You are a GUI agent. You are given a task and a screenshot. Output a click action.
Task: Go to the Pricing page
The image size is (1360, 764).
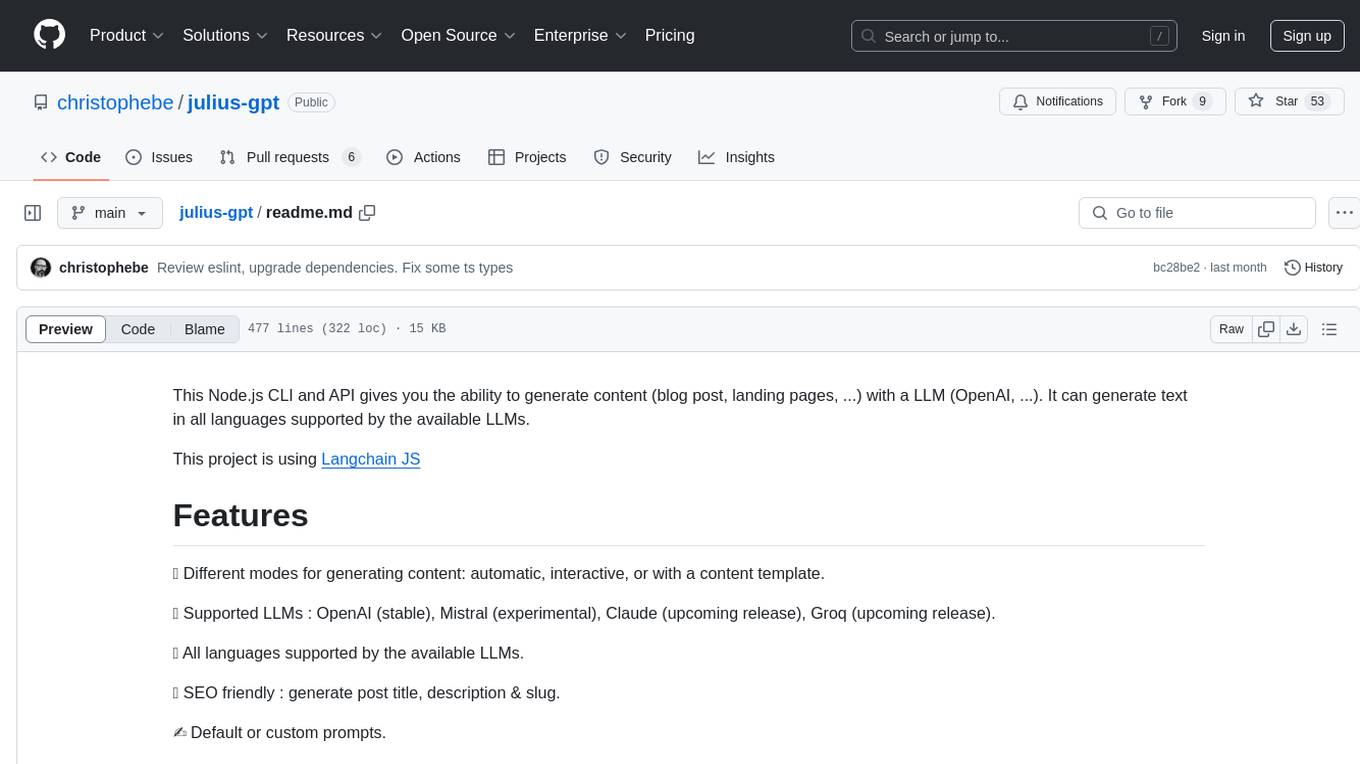pos(670,35)
